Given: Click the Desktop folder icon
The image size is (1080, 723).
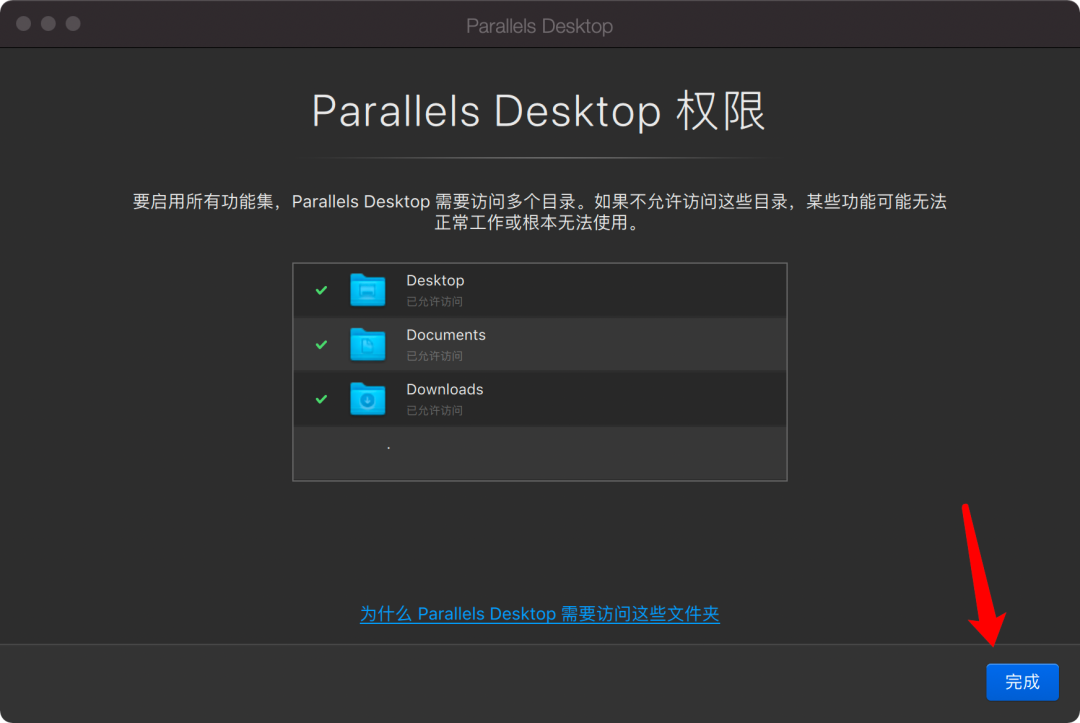Looking at the screenshot, I should tap(367, 290).
